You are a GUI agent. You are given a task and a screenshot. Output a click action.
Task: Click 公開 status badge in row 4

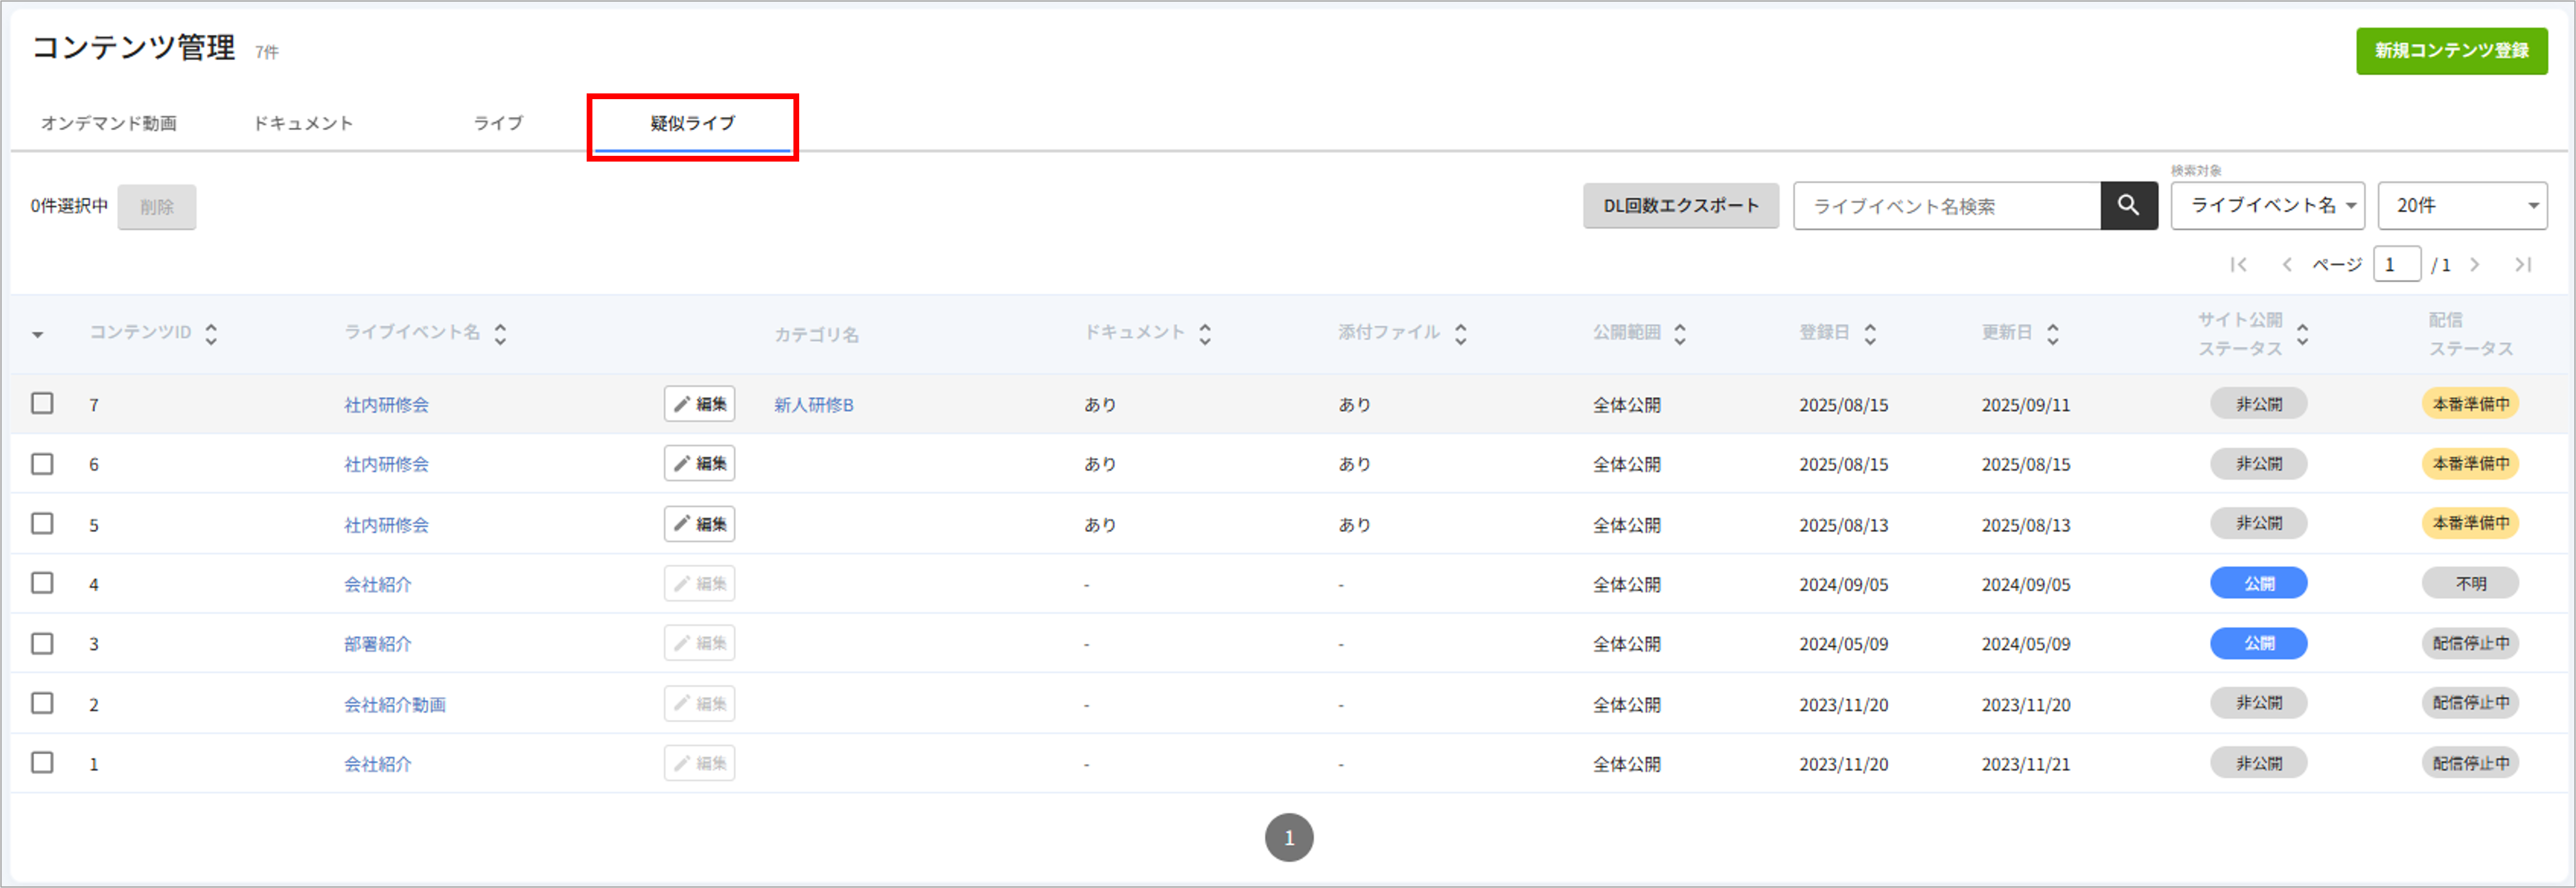[2258, 584]
